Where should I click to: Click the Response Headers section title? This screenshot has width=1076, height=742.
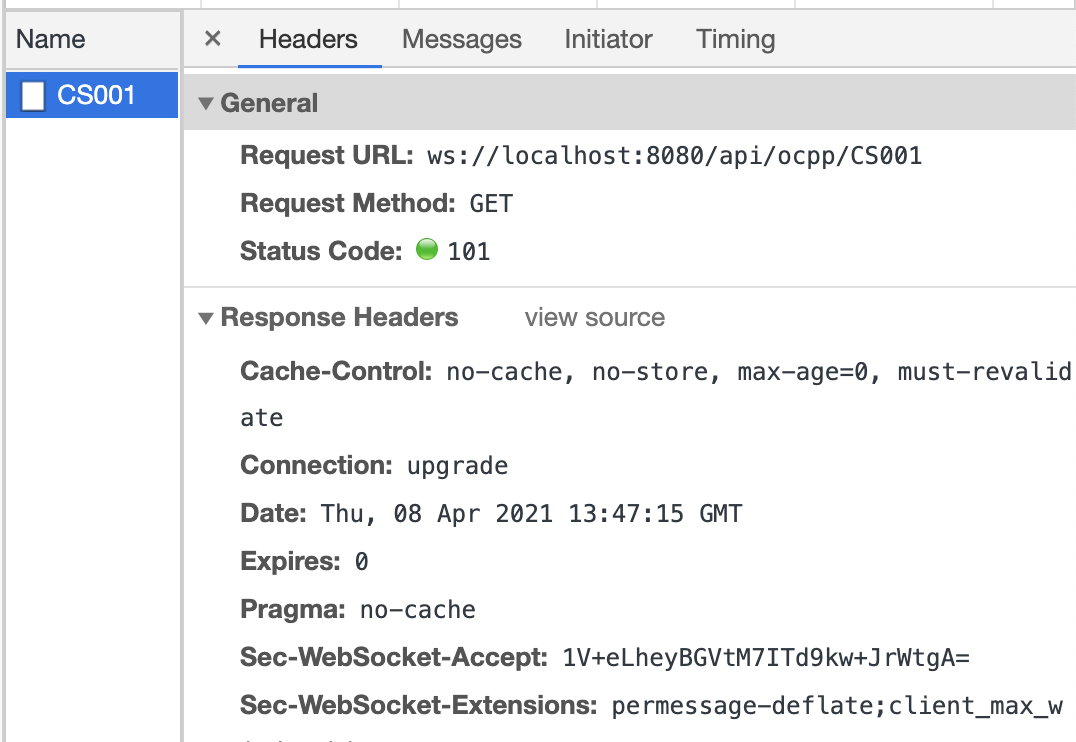339,318
